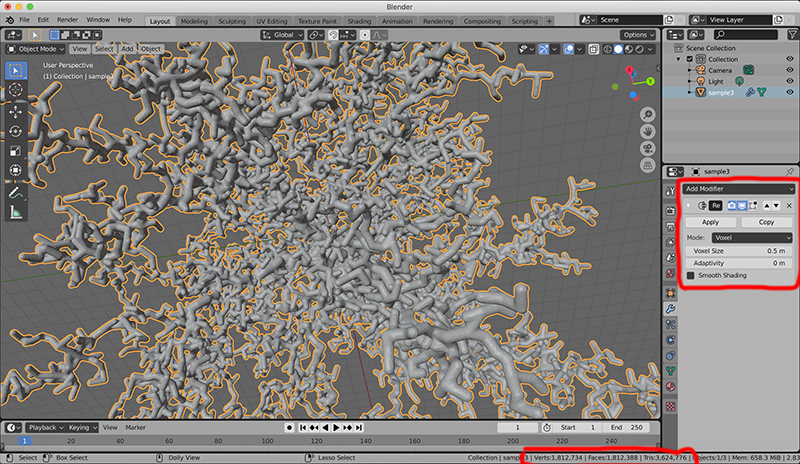Click the Voxel Size value field

739,250
